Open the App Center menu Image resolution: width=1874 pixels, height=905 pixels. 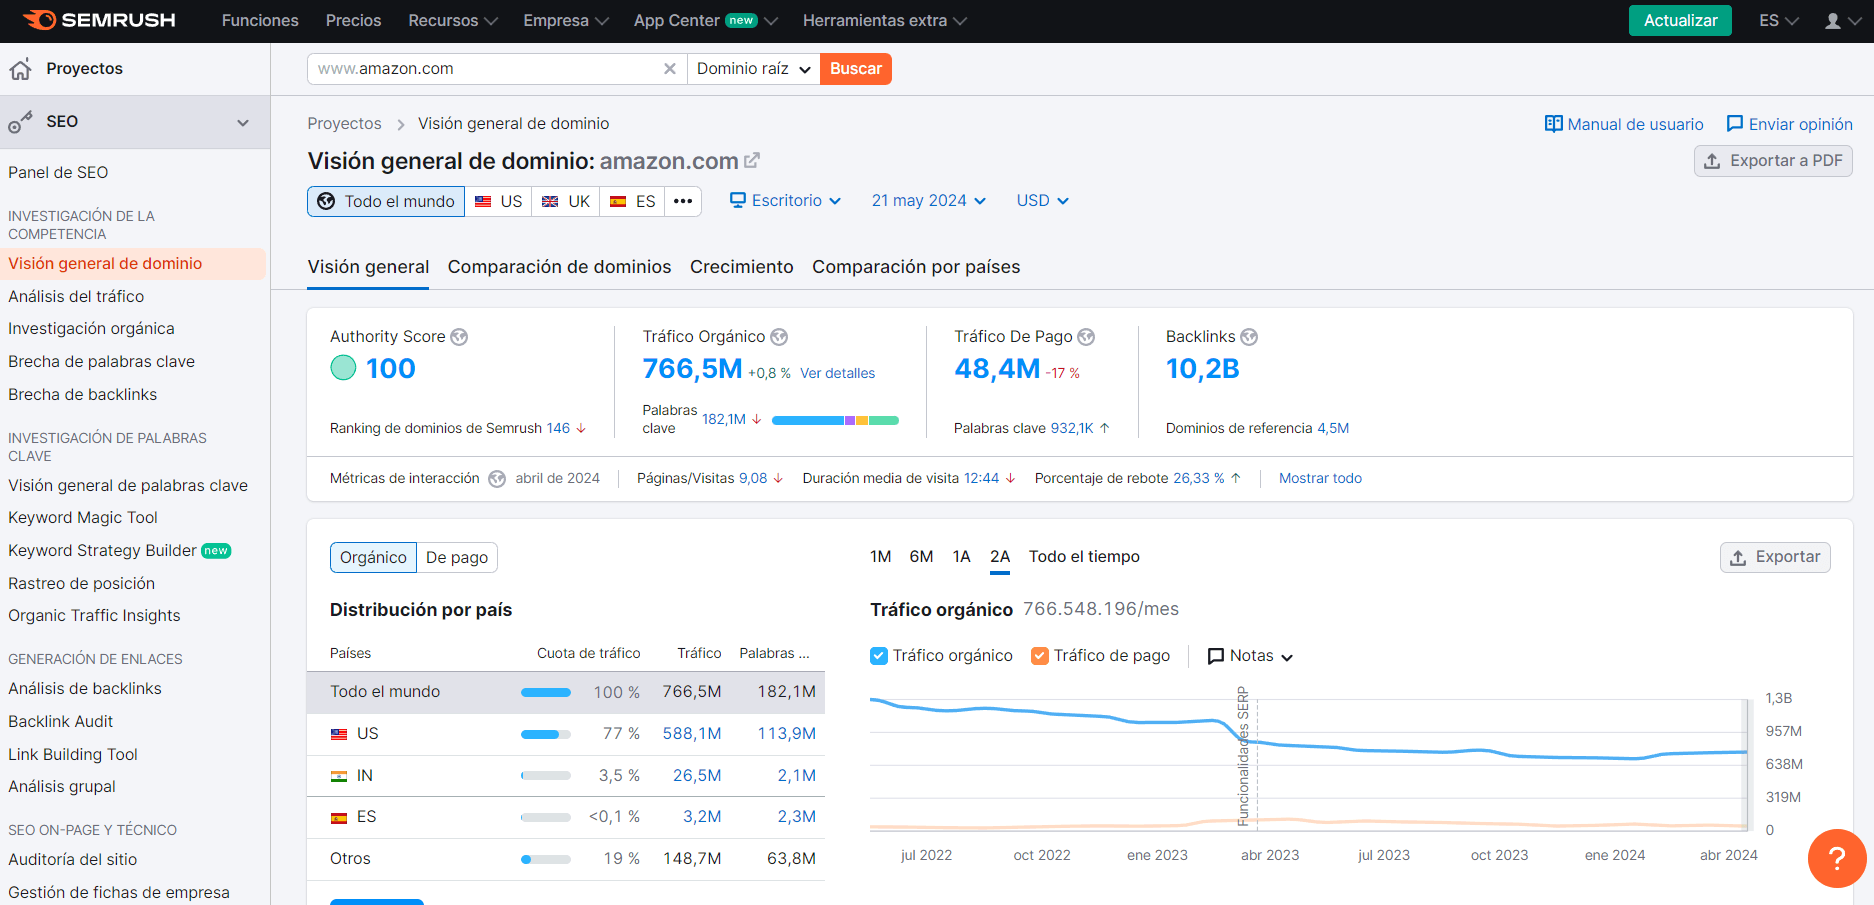pos(704,20)
